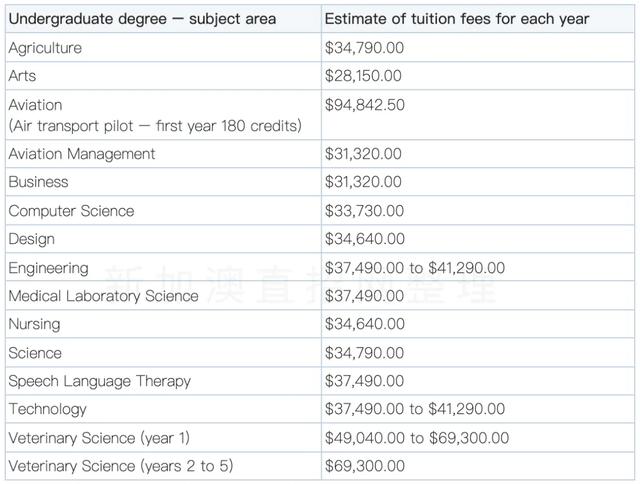
Task: Click the Science subject cell
Action: tap(35, 353)
